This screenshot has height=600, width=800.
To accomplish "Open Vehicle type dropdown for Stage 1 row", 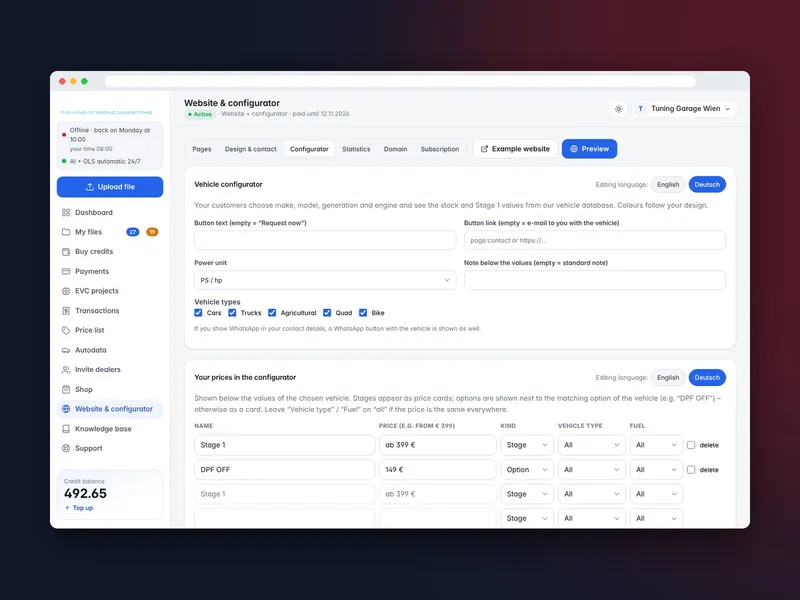I will click(x=591, y=445).
